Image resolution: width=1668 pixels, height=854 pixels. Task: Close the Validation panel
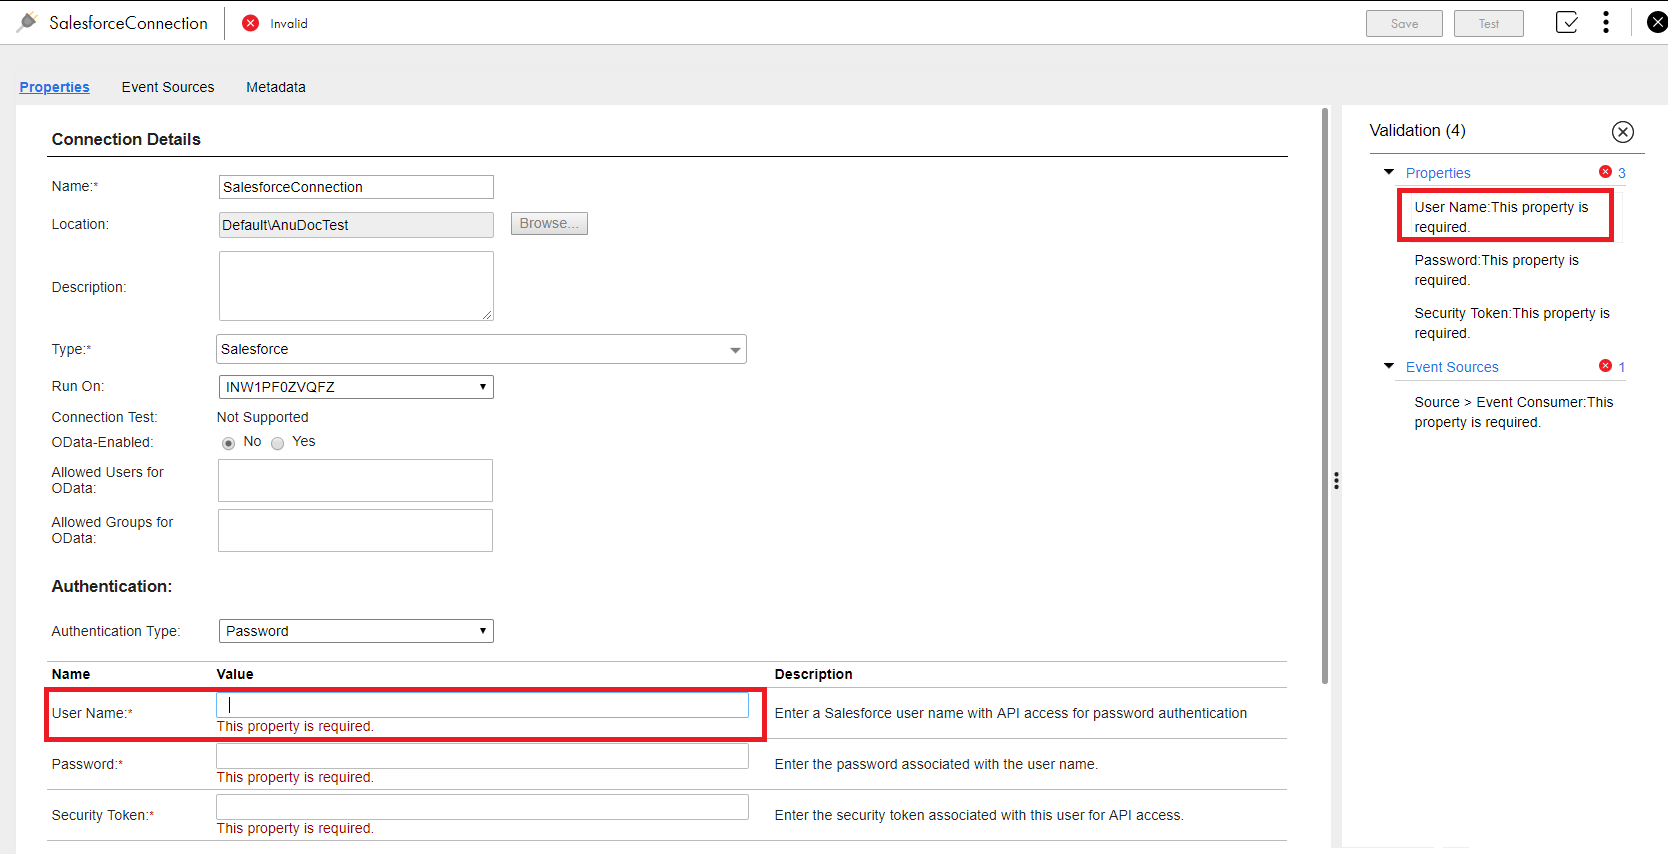[x=1623, y=131]
